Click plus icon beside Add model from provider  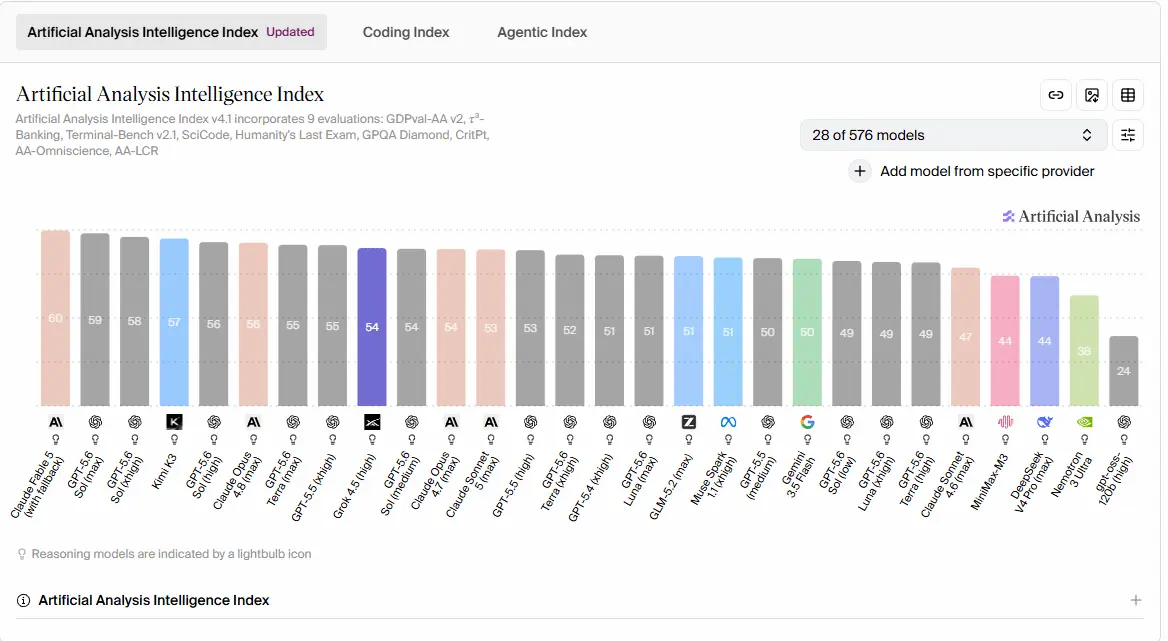[x=860, y=171]
